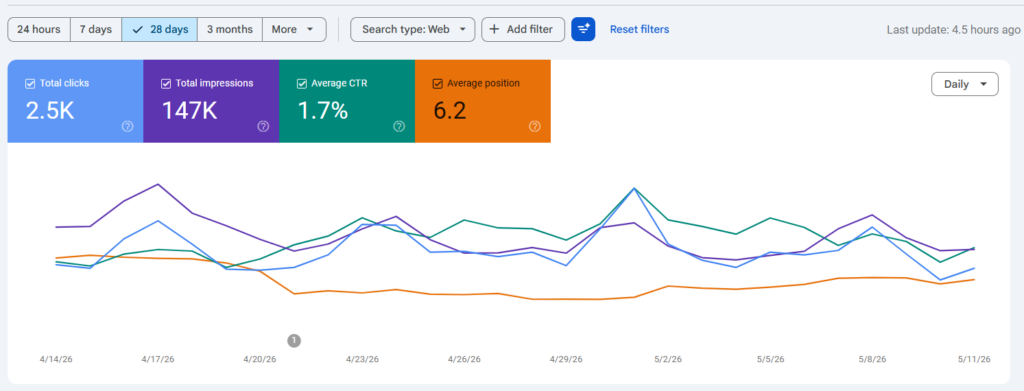This screenshot has width=1024, height=391.
Task: Click the 4/29/26 axis date label
Action: [x=566, y=360]
